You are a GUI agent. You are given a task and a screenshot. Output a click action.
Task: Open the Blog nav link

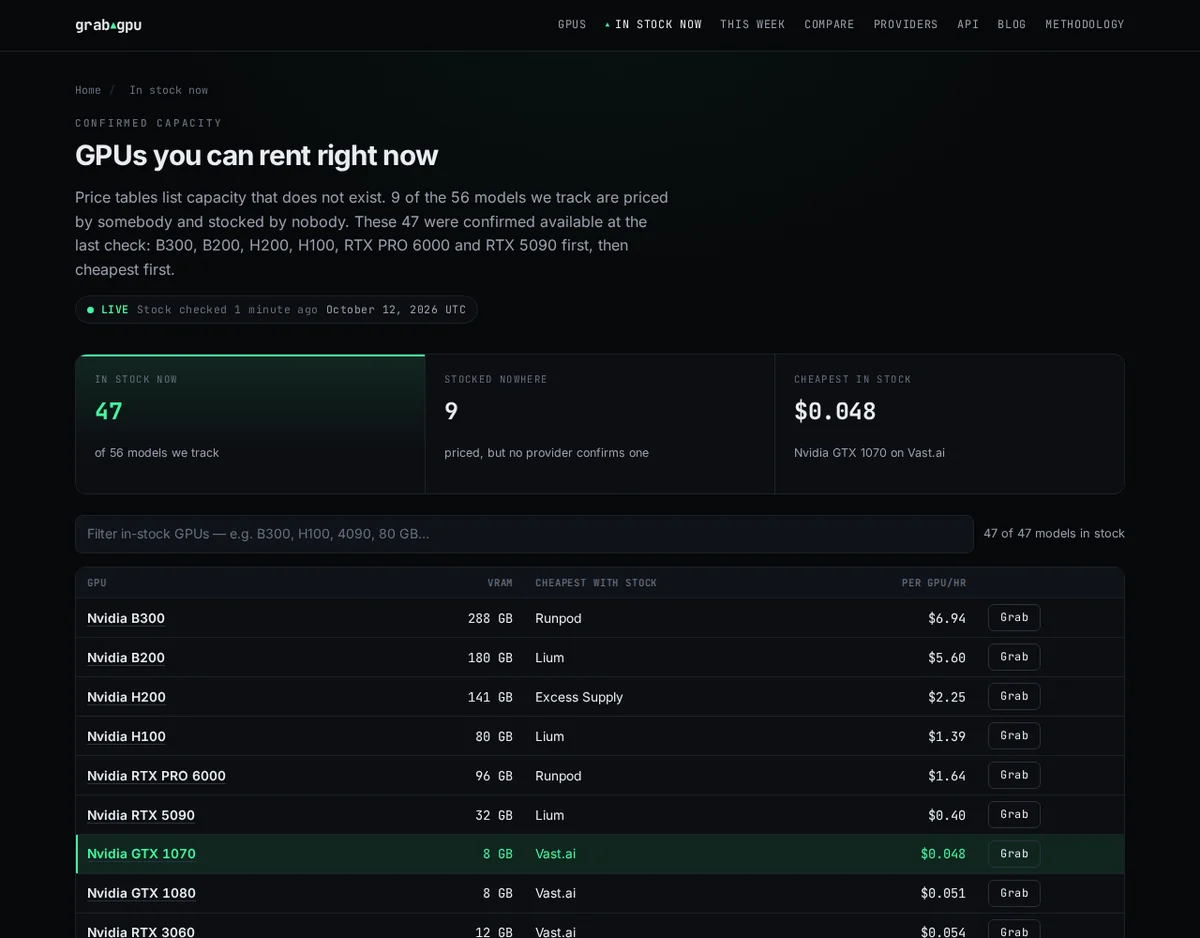pos(1012,25)
